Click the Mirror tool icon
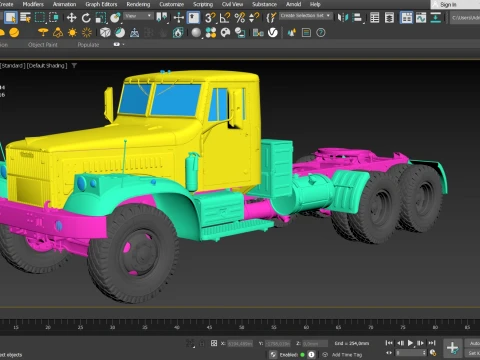The image size is (480, 360). coord(342,17)
